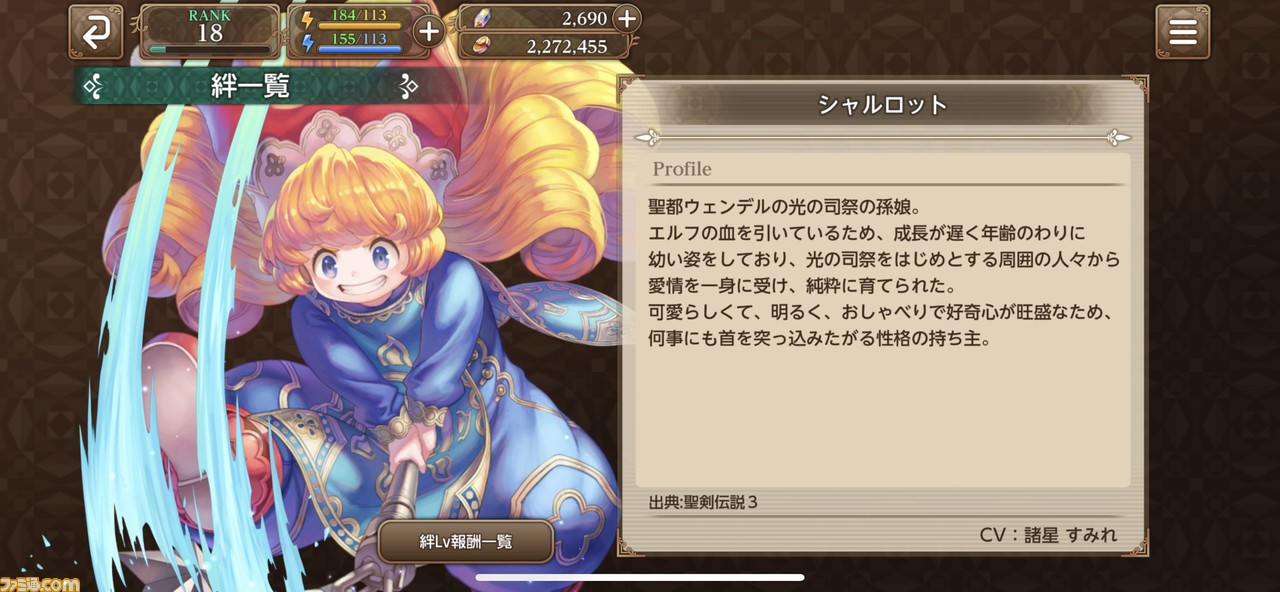Tap the RANK 18 experience bar
The image size is (1280, 592).
point(210,48)
